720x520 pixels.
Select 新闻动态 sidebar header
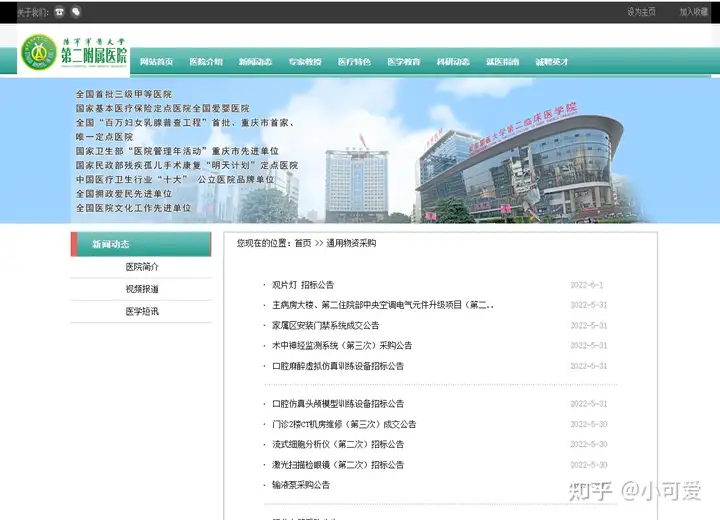pos(141,244)
